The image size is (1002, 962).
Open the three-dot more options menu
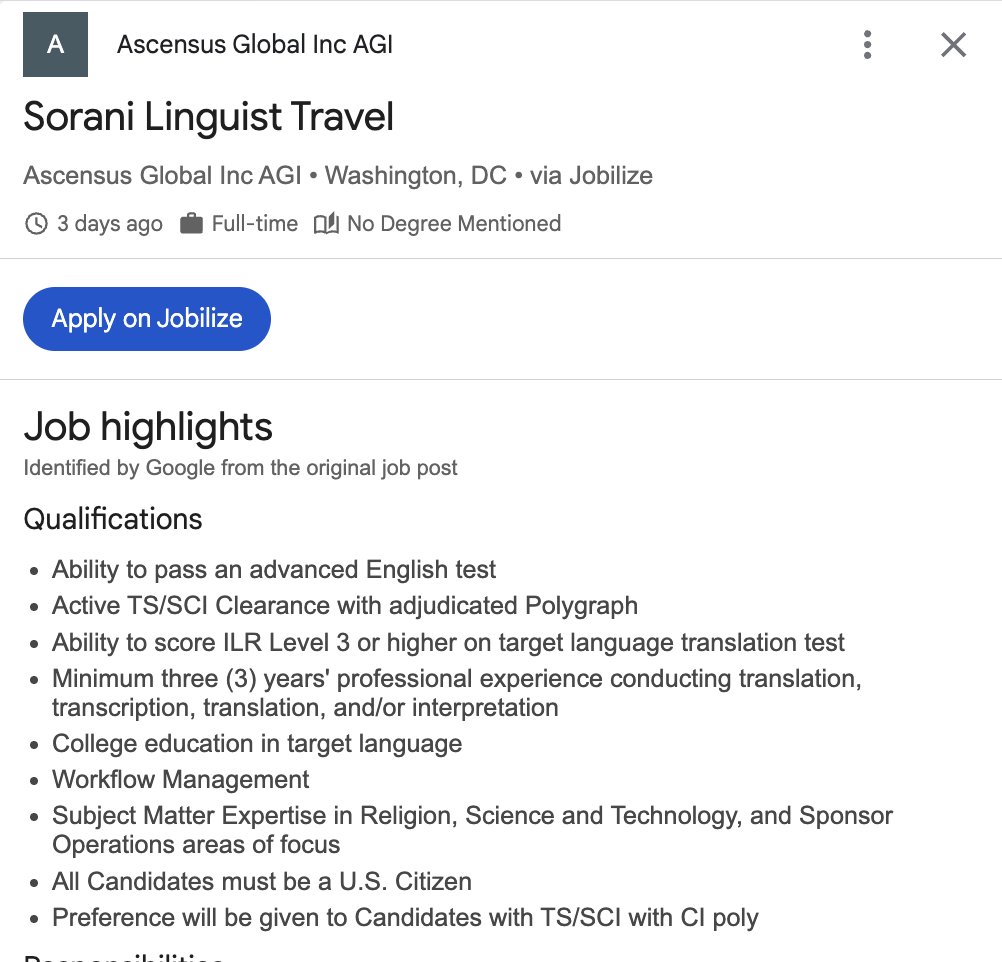pos(867,45)
